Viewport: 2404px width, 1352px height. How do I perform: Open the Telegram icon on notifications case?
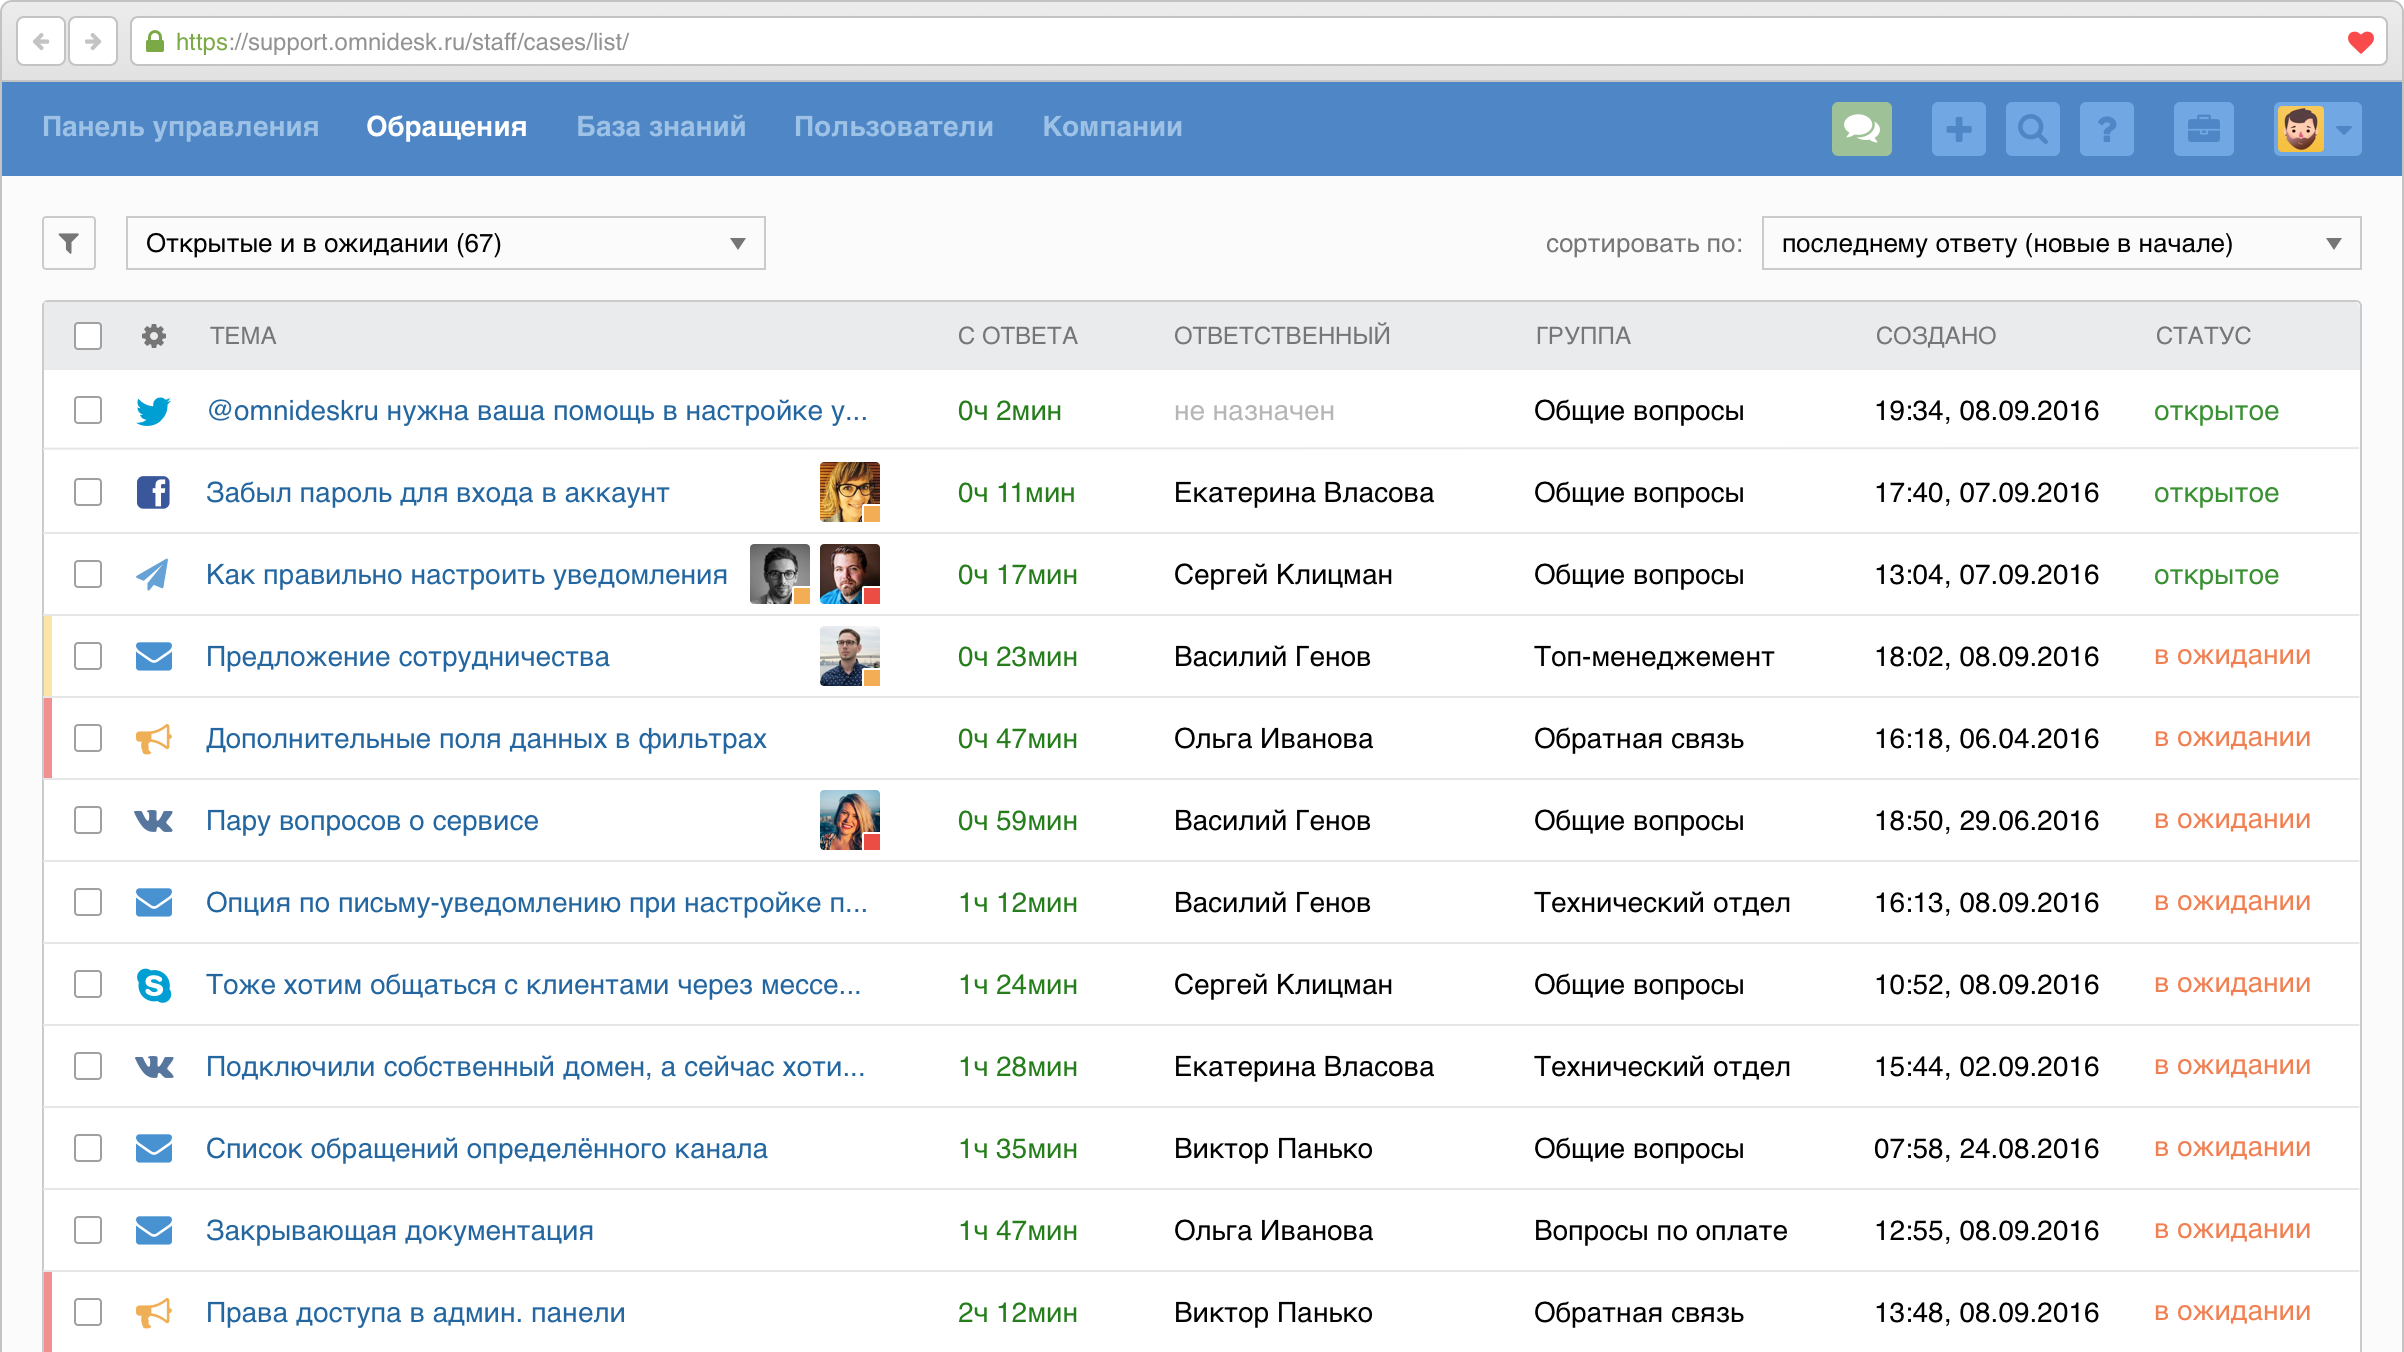154,574
